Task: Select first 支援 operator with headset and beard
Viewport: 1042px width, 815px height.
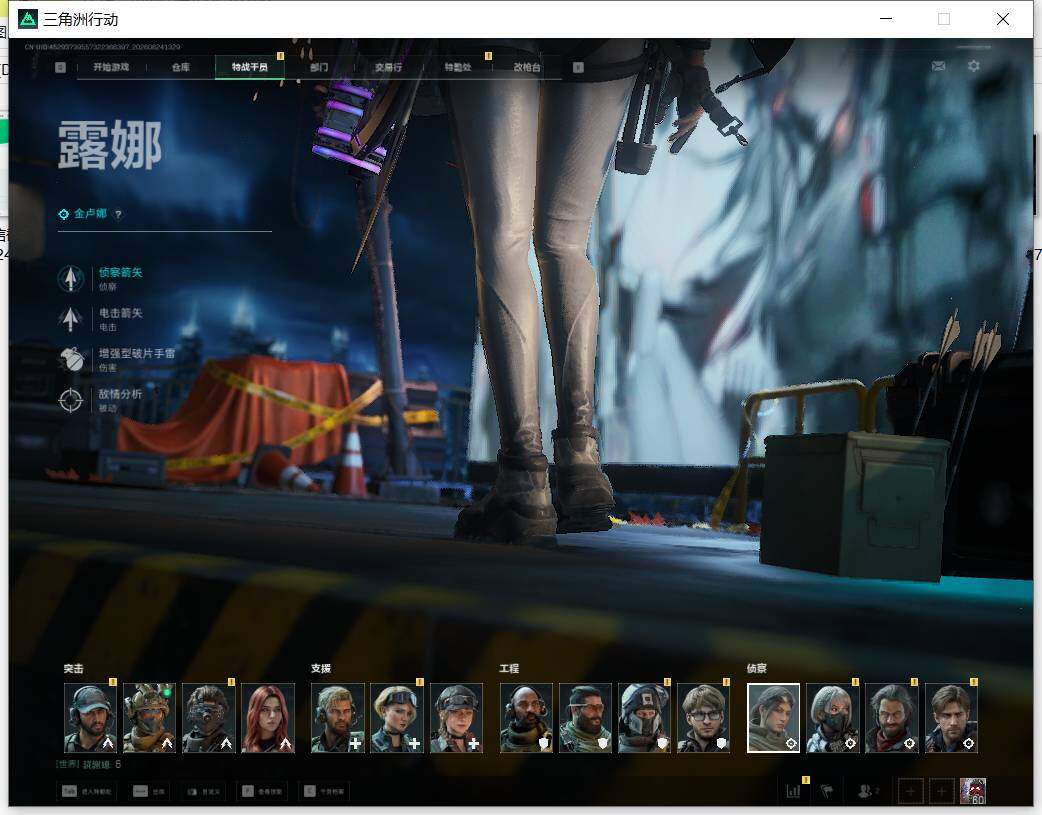Action: pyautogui.click(x=338, y=718)
